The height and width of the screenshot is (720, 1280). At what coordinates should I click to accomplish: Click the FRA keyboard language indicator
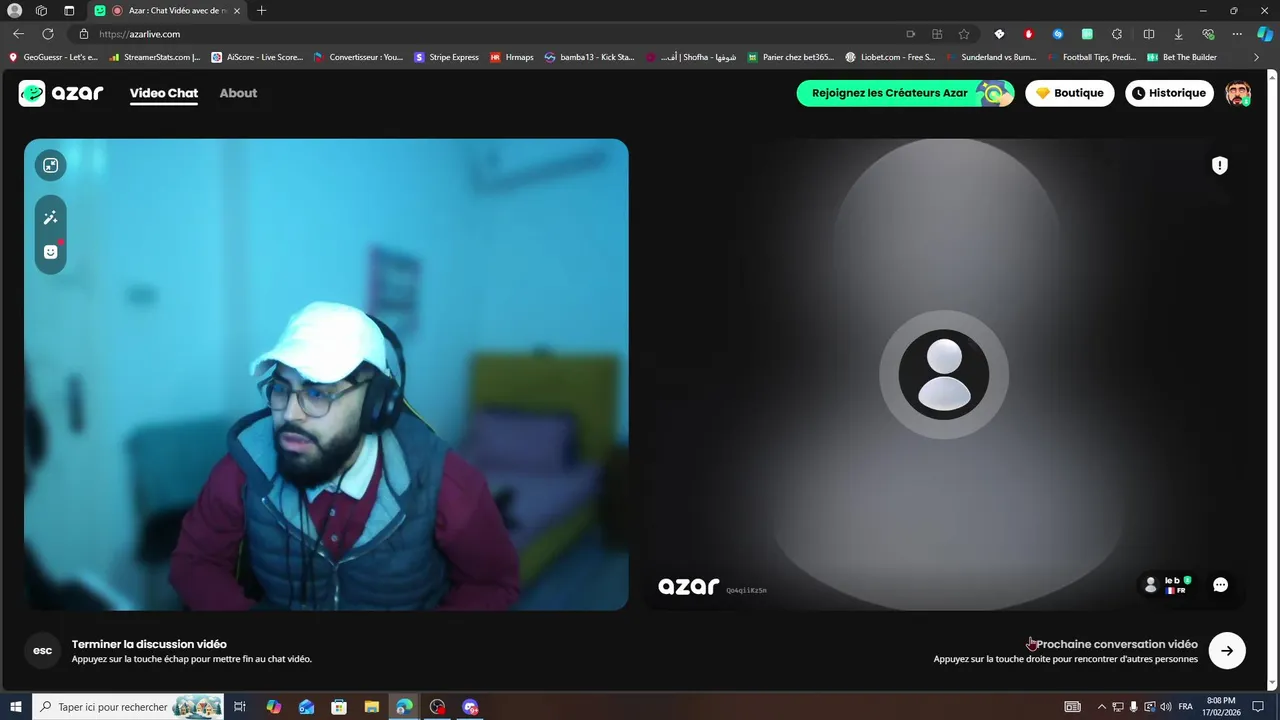1185,707
